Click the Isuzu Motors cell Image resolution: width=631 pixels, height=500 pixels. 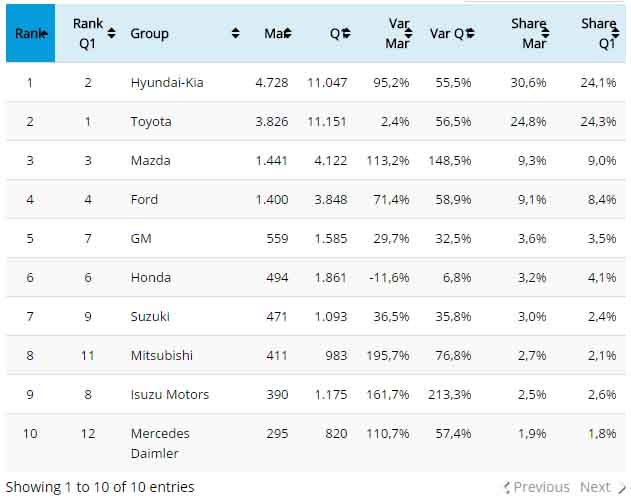(170, 394)
